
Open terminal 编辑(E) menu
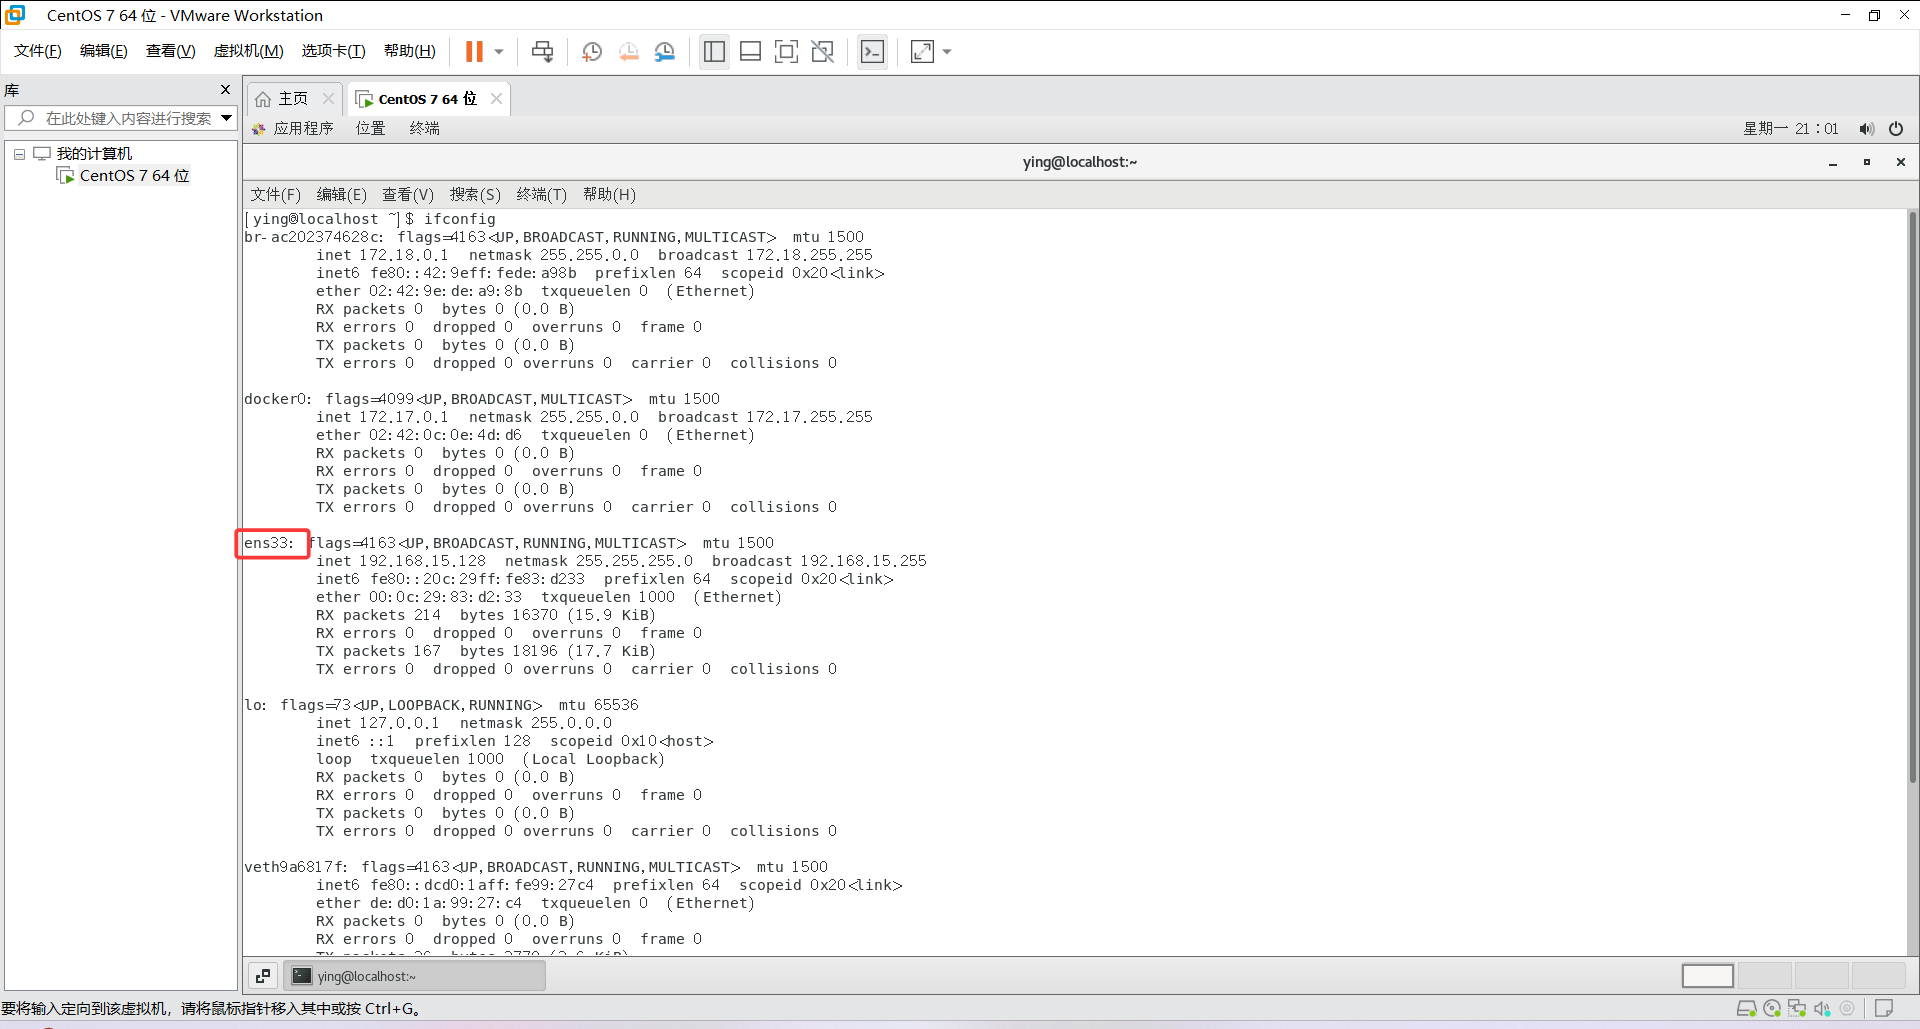[341, 194]
